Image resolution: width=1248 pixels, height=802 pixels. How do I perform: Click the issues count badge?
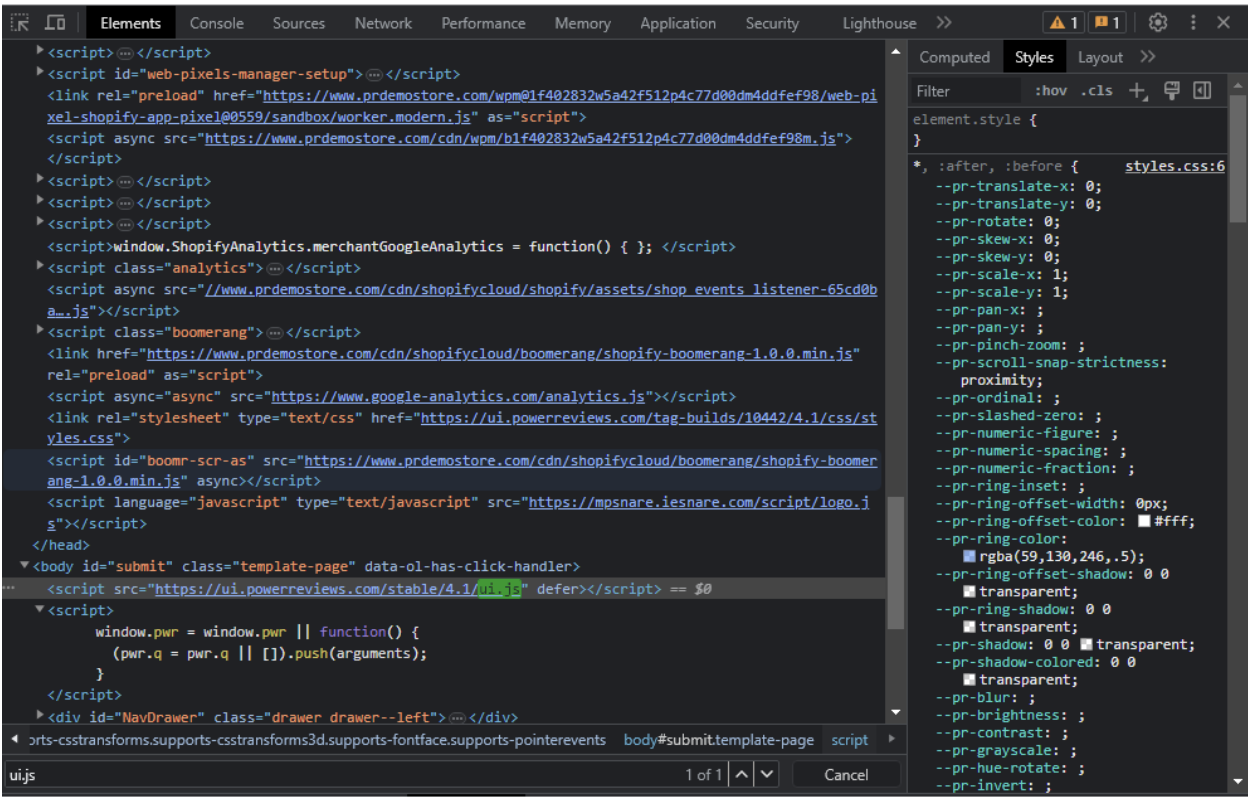pyautogui.click(x=1106, y=22)
